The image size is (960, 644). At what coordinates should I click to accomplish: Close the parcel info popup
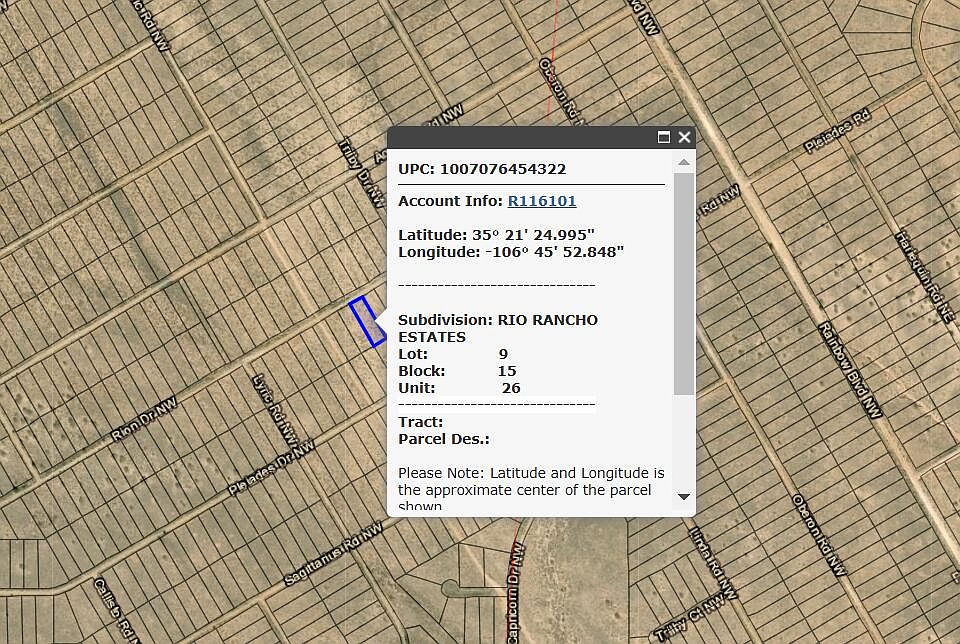[684, 137]
